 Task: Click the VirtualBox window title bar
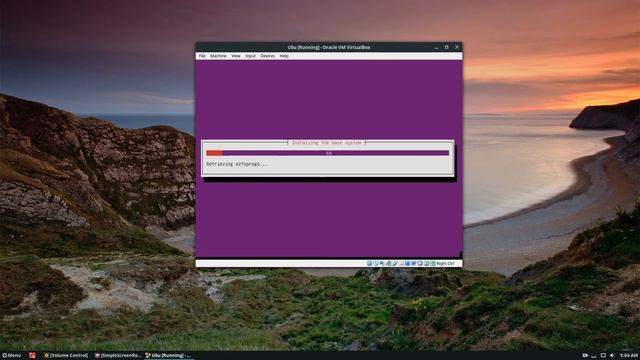point(329,47)
